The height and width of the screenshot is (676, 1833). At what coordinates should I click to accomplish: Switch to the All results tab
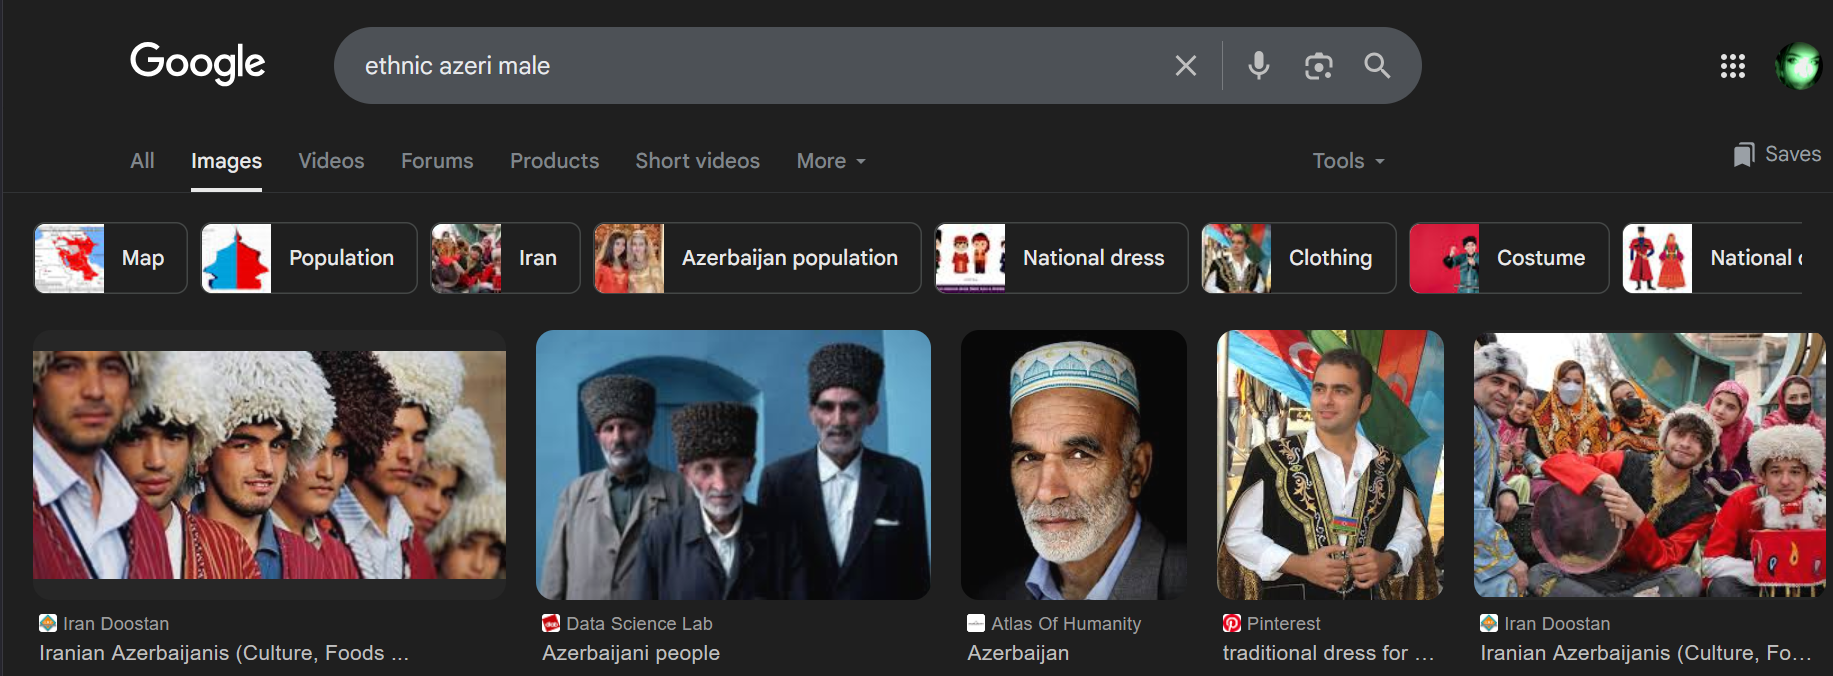tap(142, 161)
